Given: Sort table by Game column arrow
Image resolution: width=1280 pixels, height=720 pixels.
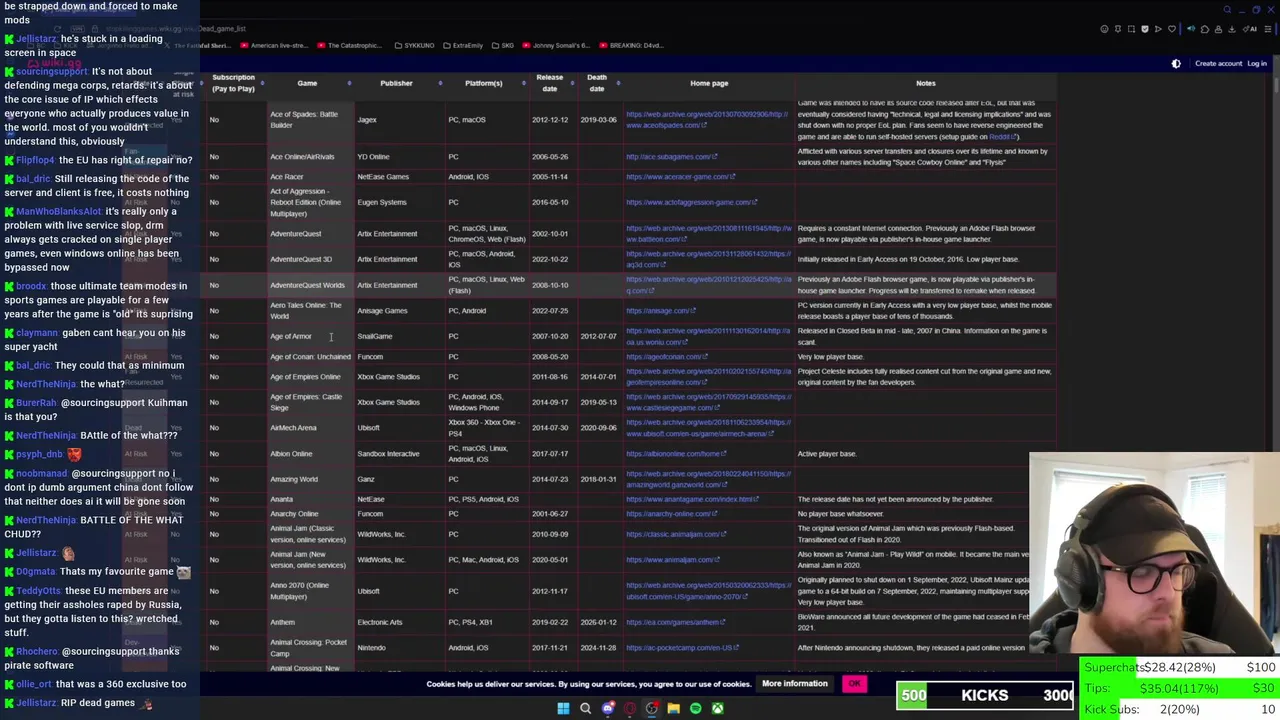Looking at the screenshot, I should click(349, 83).
